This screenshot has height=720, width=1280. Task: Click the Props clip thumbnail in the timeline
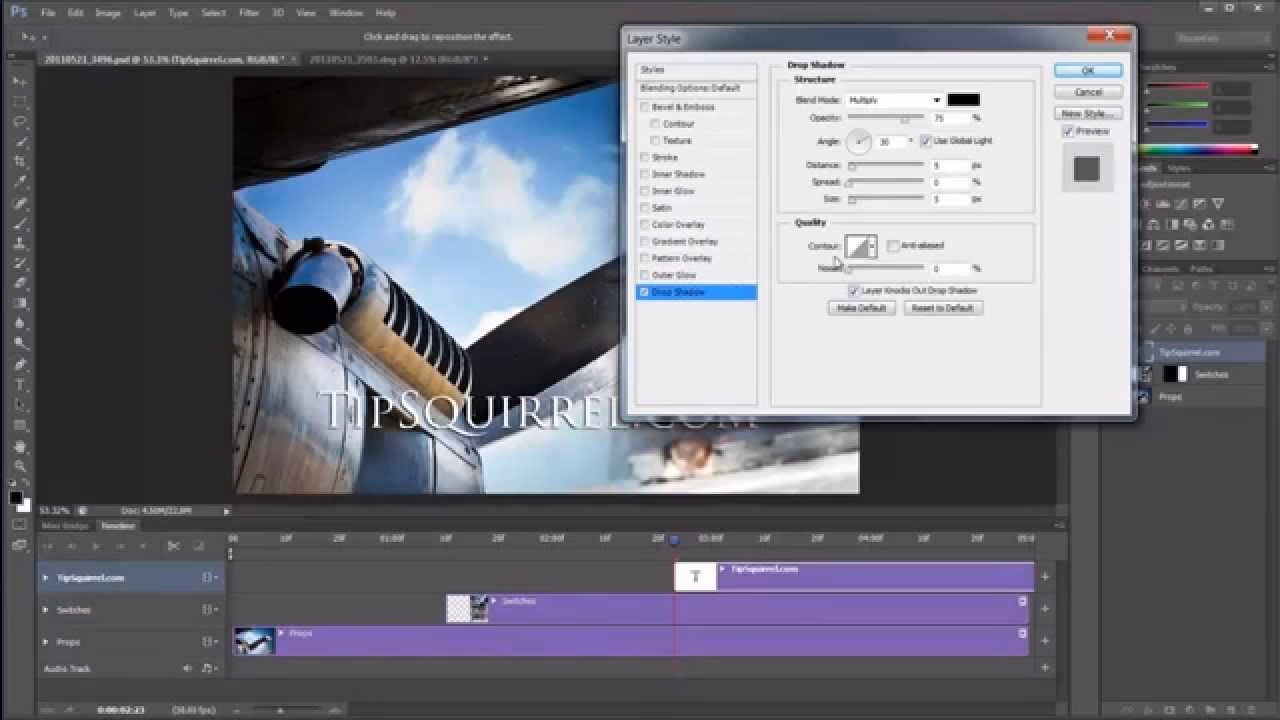[255, 640]
